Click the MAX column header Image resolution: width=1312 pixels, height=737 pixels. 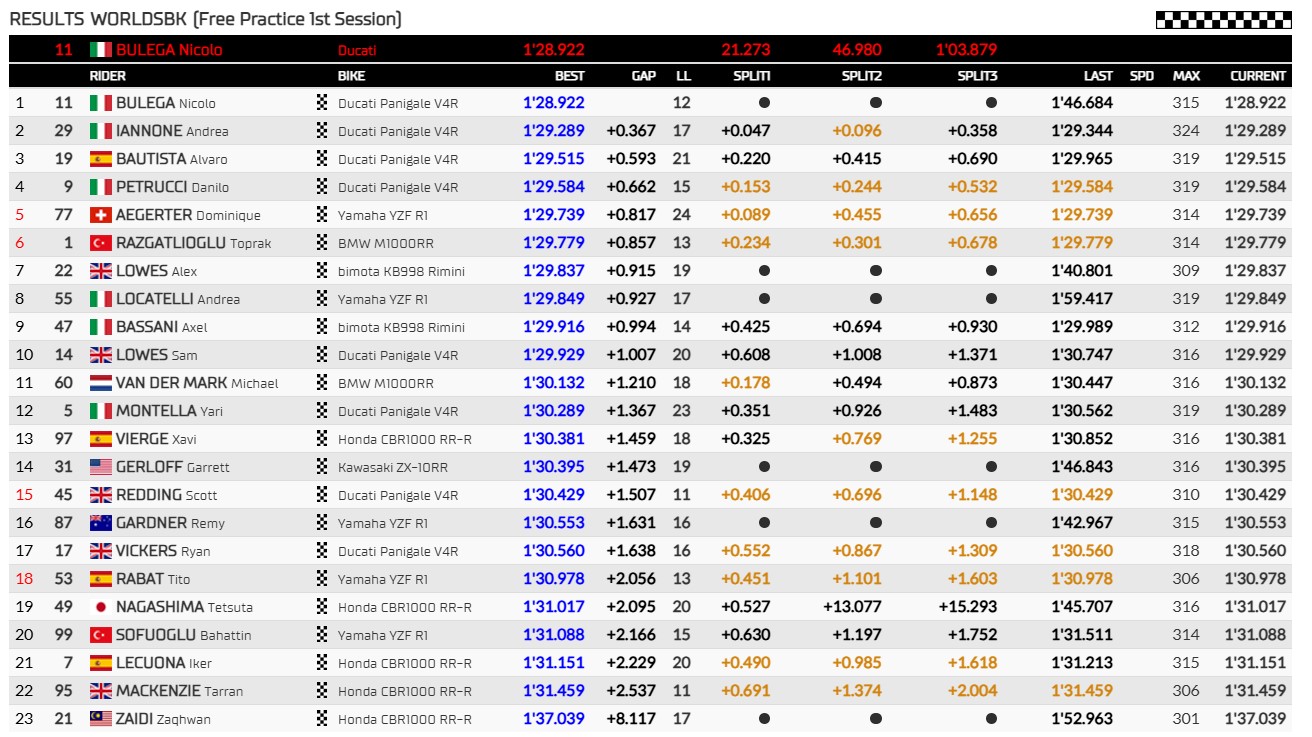[x=1187, y=76]
